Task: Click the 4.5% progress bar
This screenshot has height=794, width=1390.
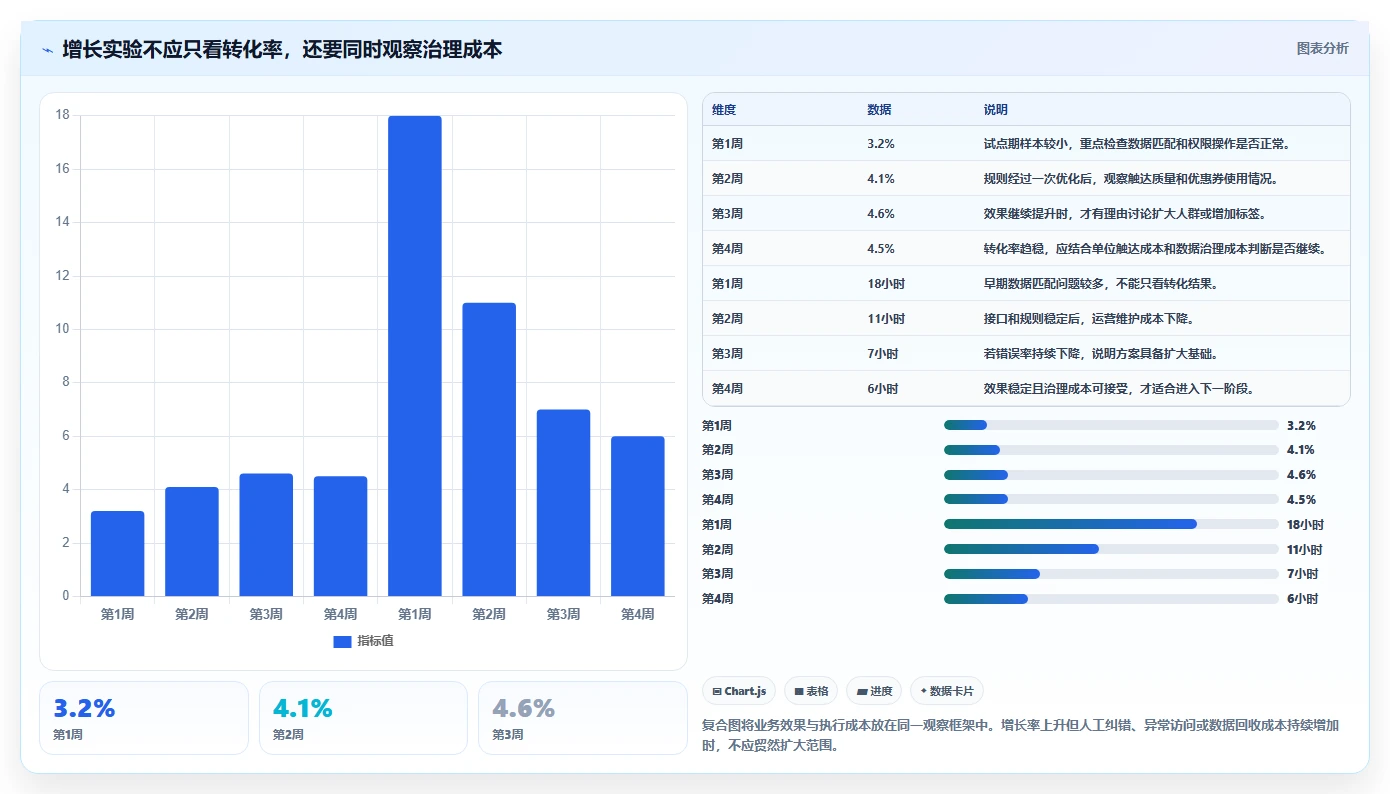Action: pos(1111,499)
